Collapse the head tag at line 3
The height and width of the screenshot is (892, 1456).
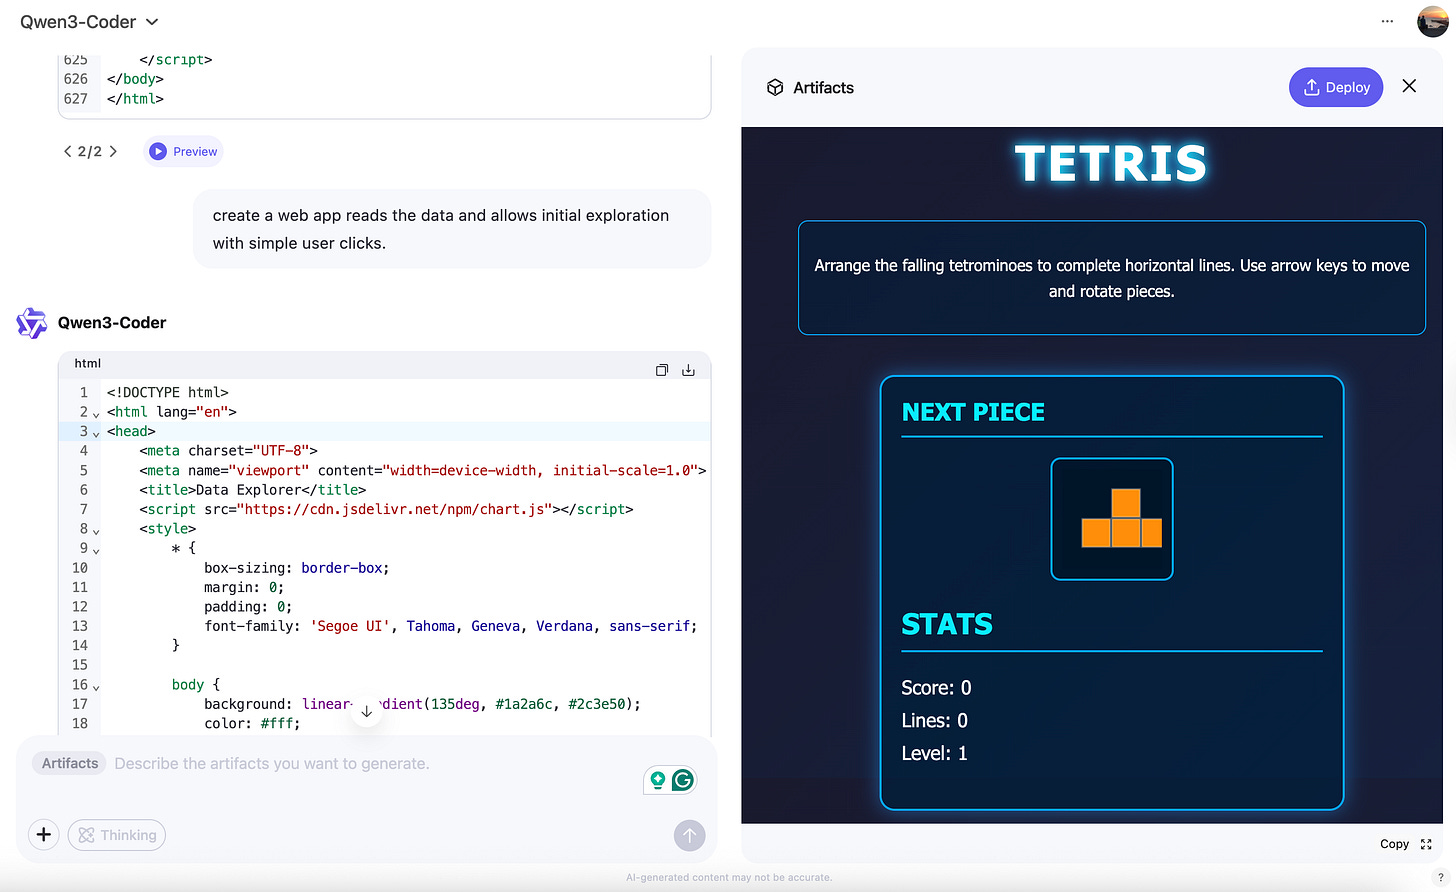(x=96, y=433)
